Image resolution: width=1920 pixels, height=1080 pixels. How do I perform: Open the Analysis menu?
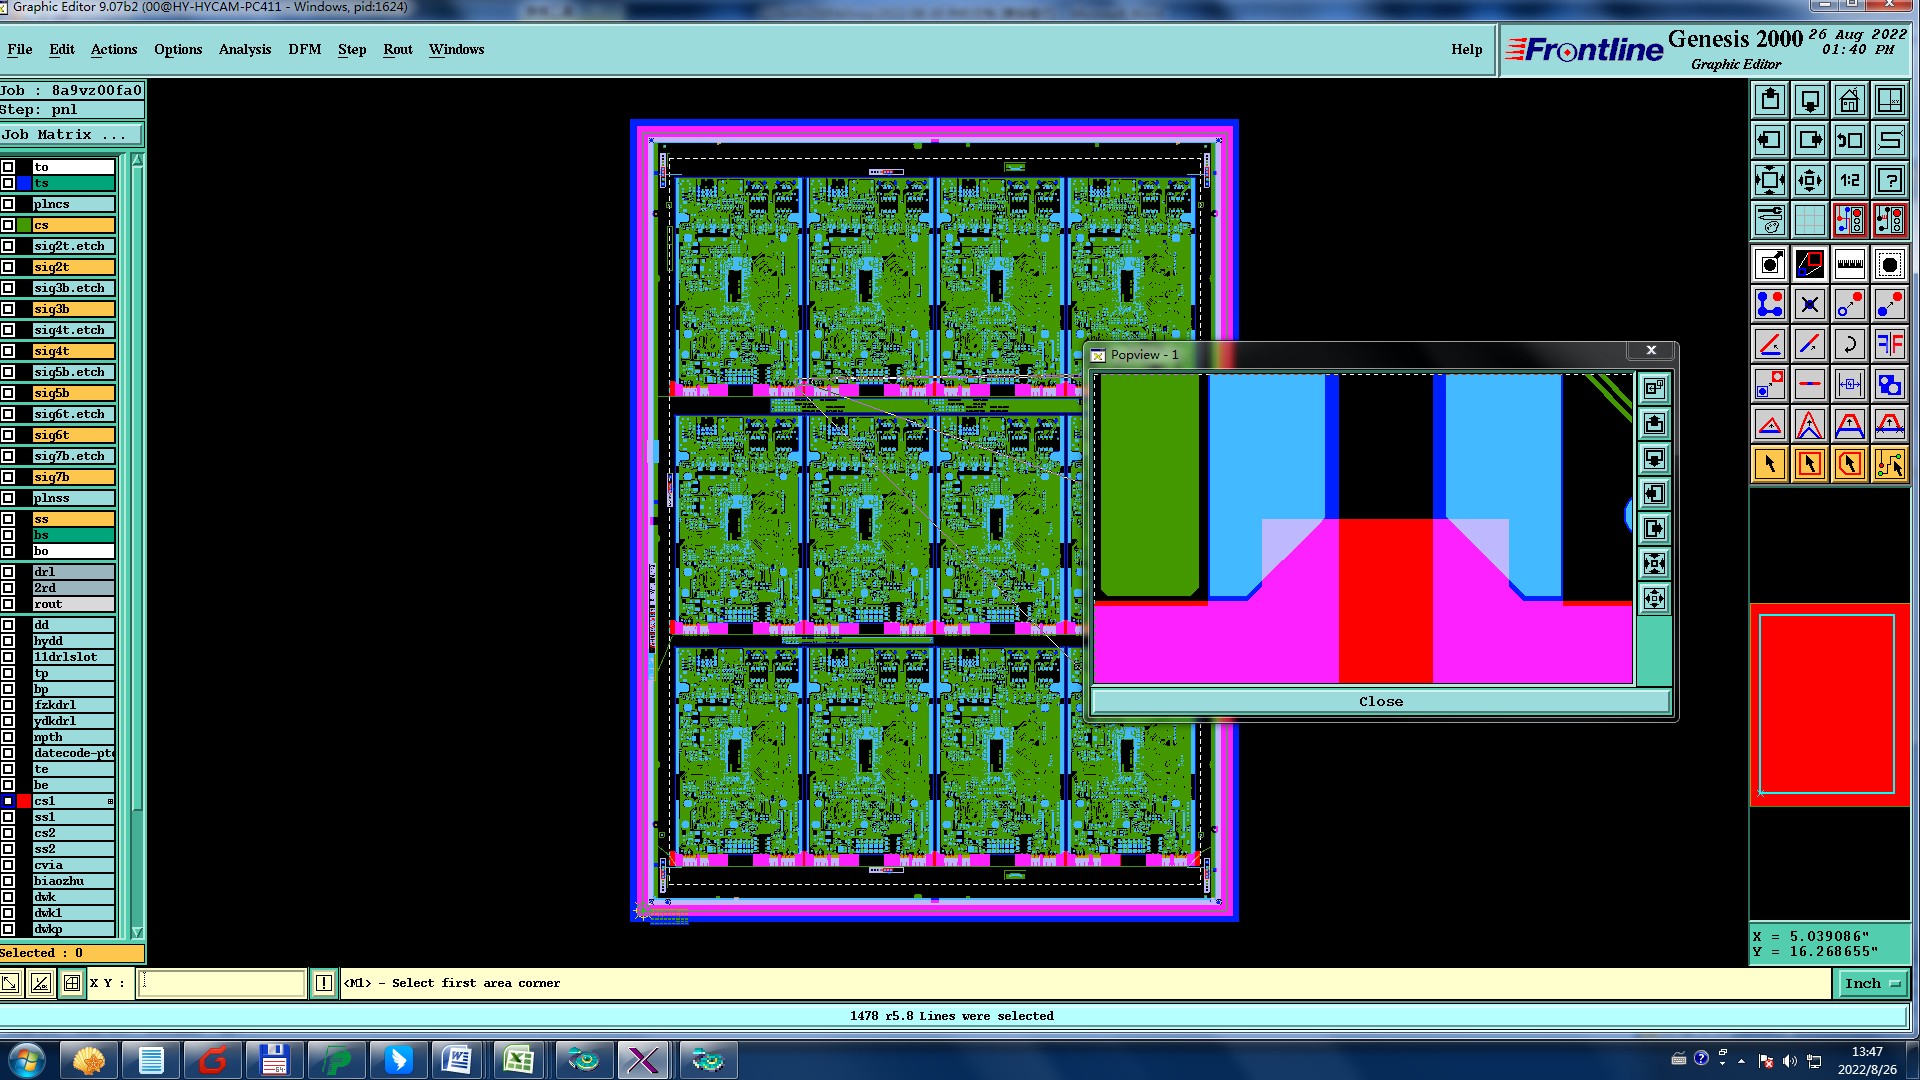(x=244, y=49)
